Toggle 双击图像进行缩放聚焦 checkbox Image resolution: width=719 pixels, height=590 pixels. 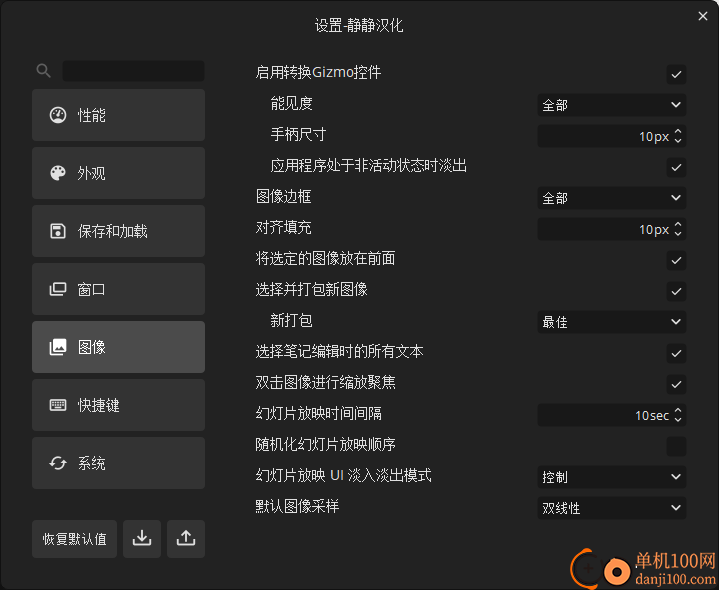tap(676, 384)
